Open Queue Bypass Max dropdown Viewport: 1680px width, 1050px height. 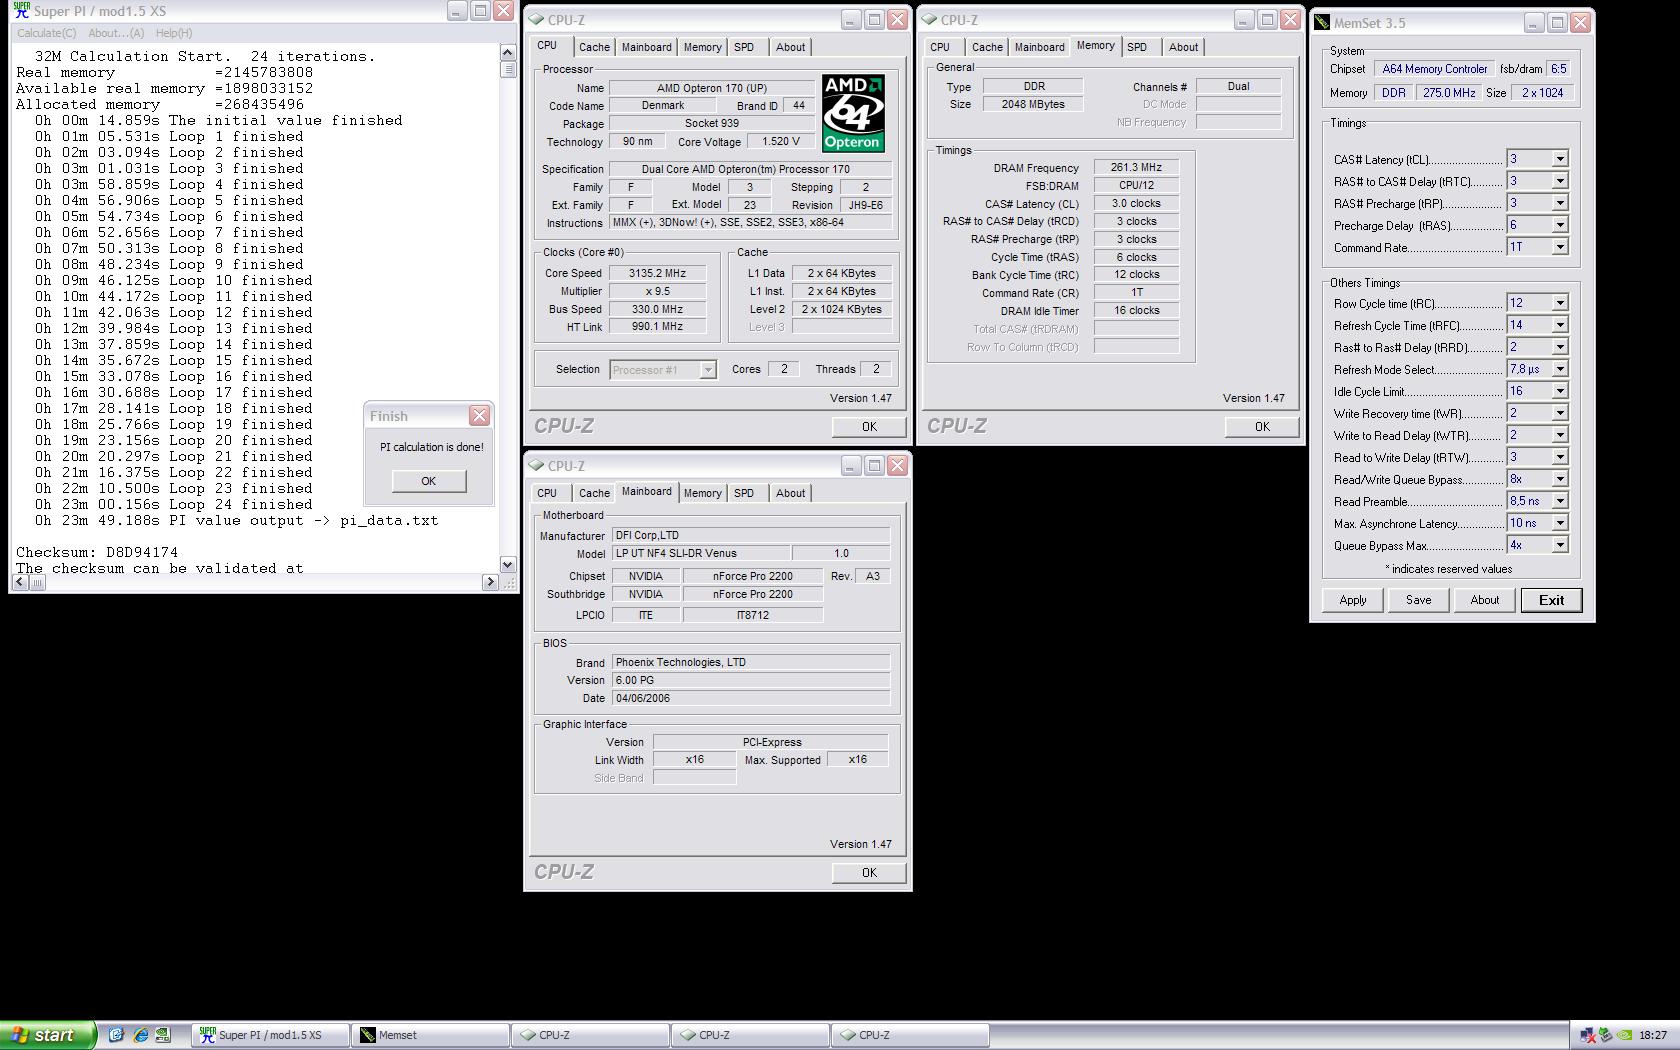point(1559,545)
